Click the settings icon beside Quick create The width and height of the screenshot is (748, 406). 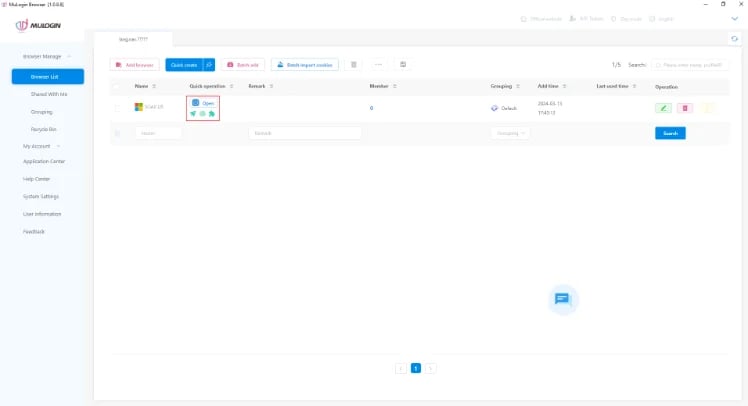(209, 64)
